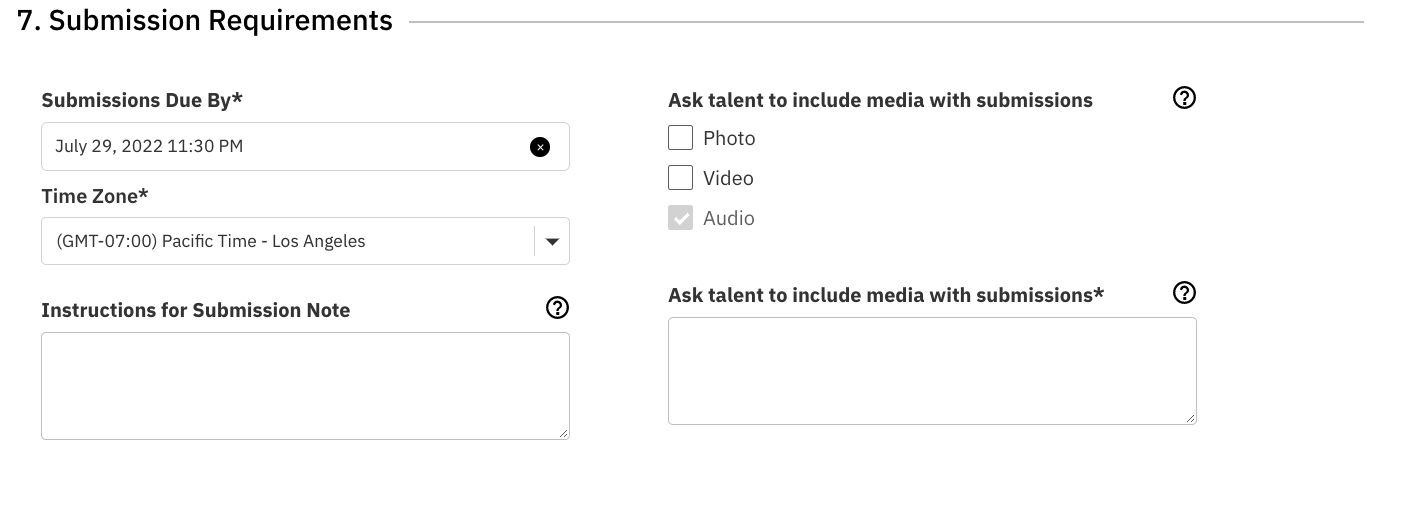
Task: Click into the required media text area
Action: point(931,370)
